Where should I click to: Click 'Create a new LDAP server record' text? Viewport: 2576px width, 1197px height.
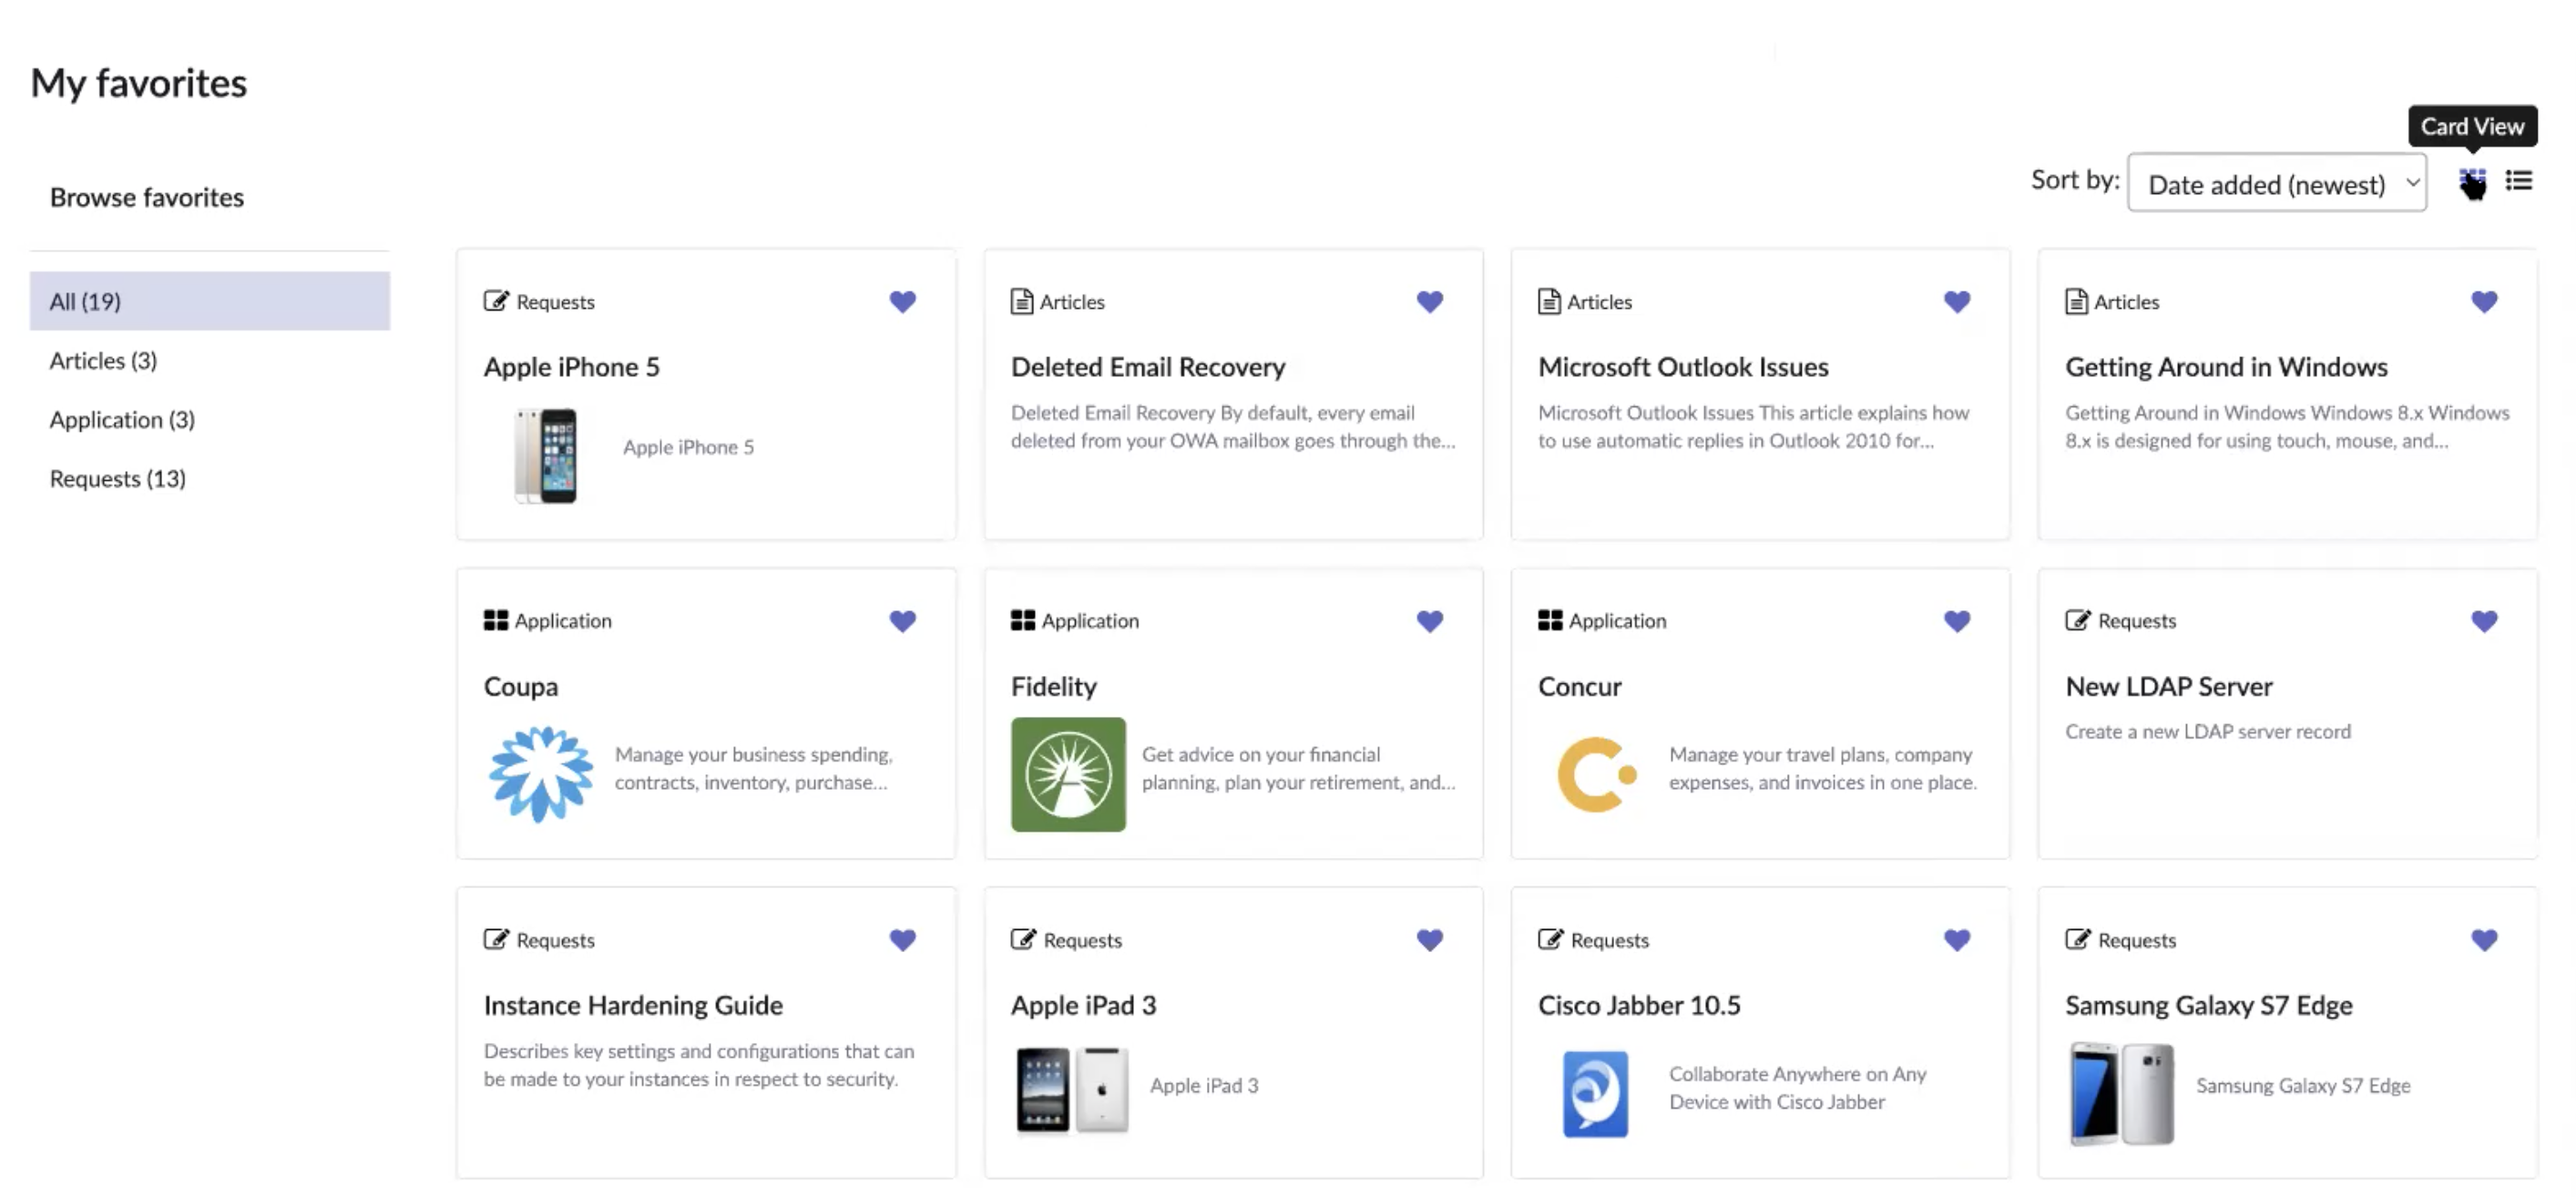click(2208, 732)
